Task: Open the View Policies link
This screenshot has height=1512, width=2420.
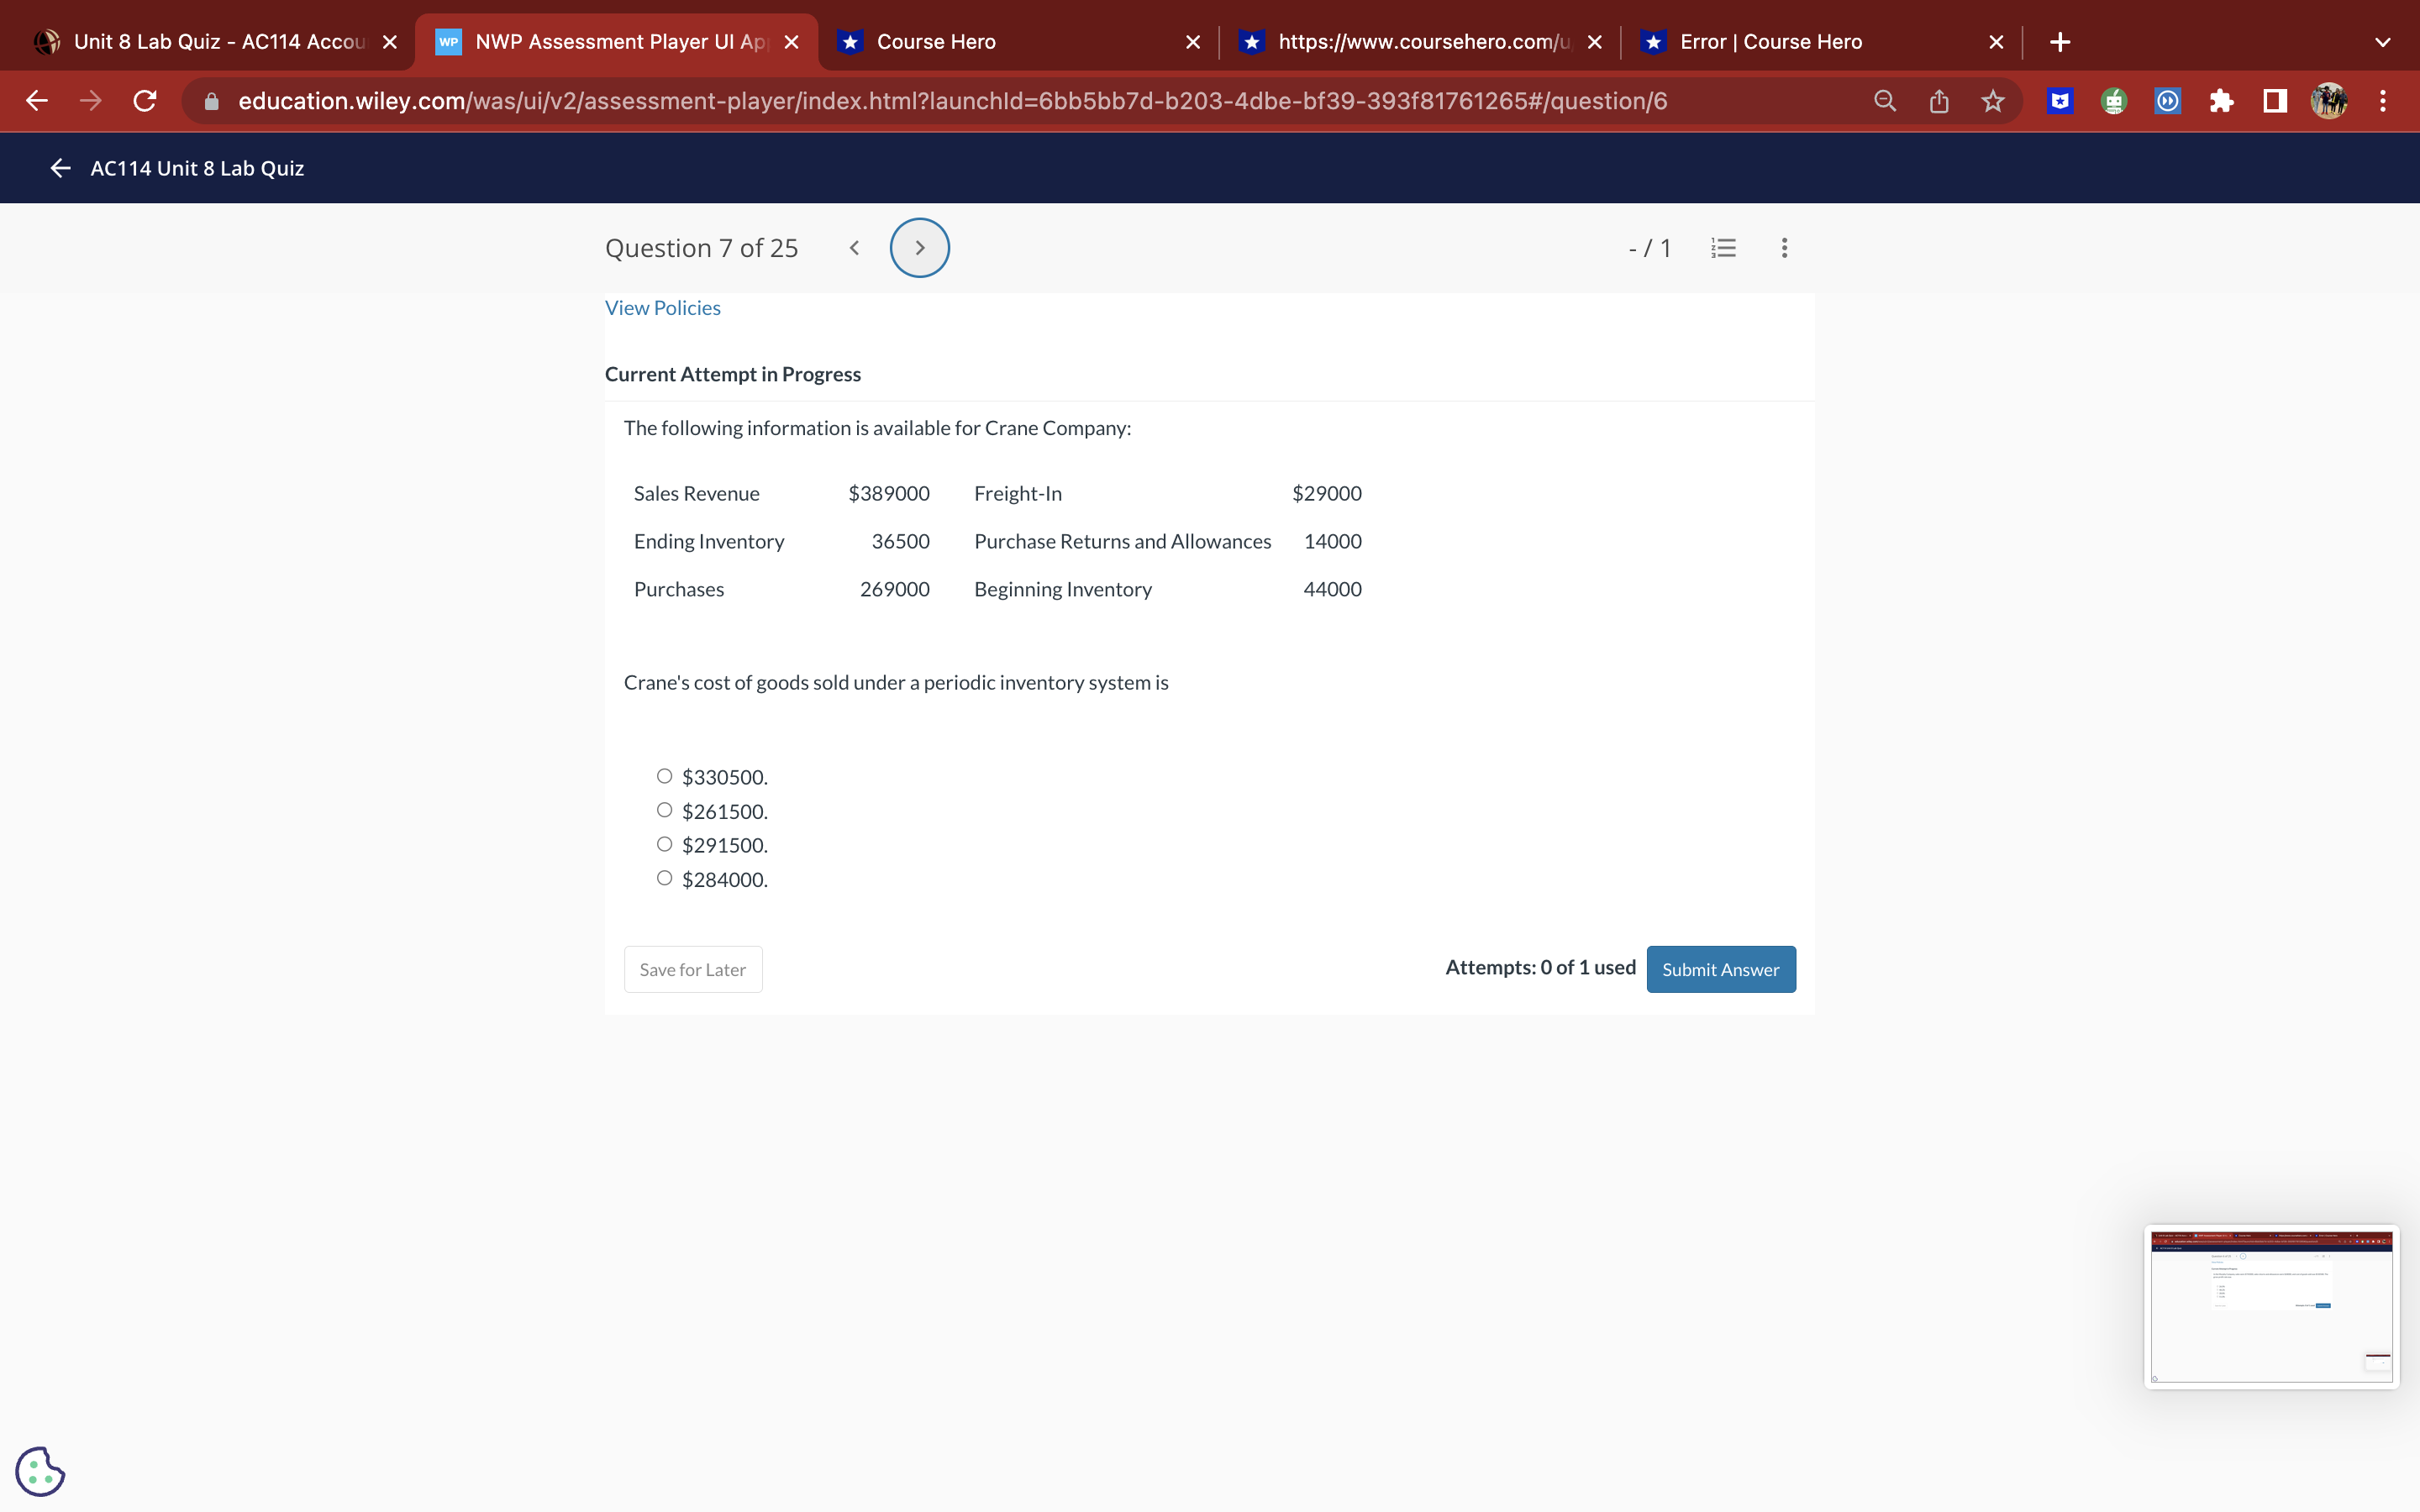Action: click(662, 307)
